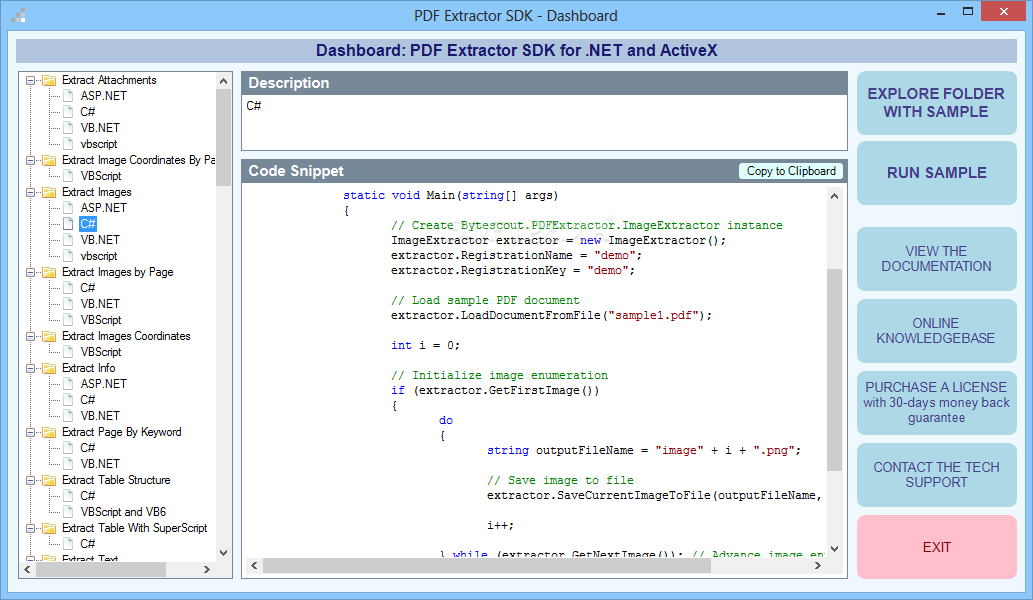Click file icon of C# under Extract Images by Page

(68, 288)
